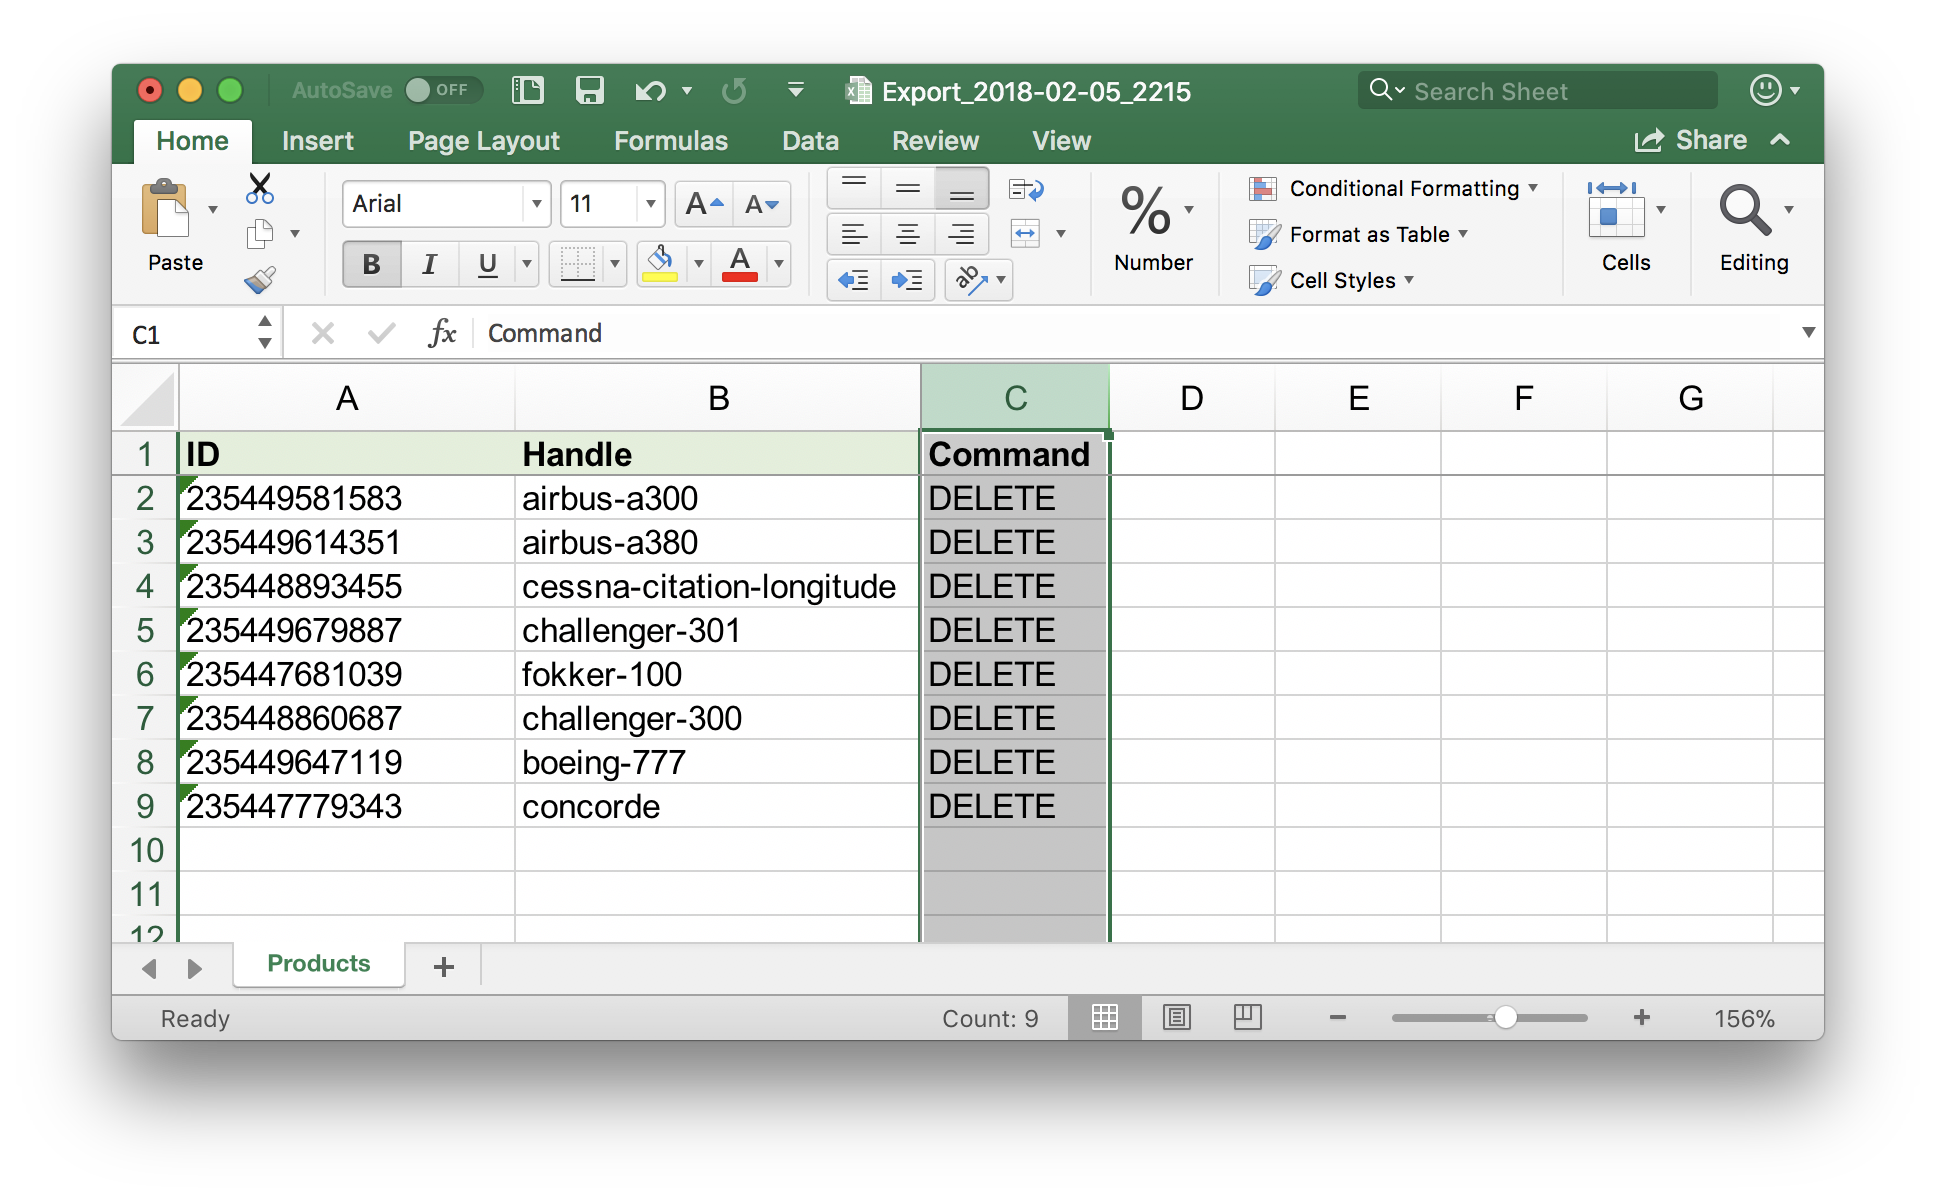This screenshot has height=1200, width=1936.
Task: Click the Save floppy disk icon
Action: [x=589, y=91]
